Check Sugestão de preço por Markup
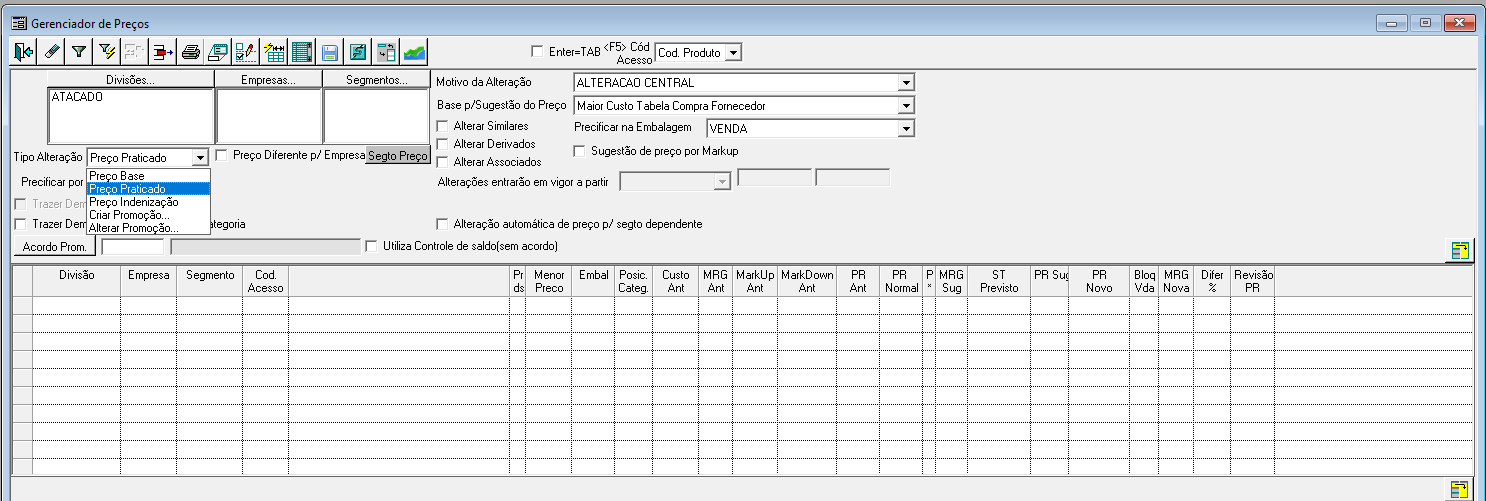 (580, 151)
